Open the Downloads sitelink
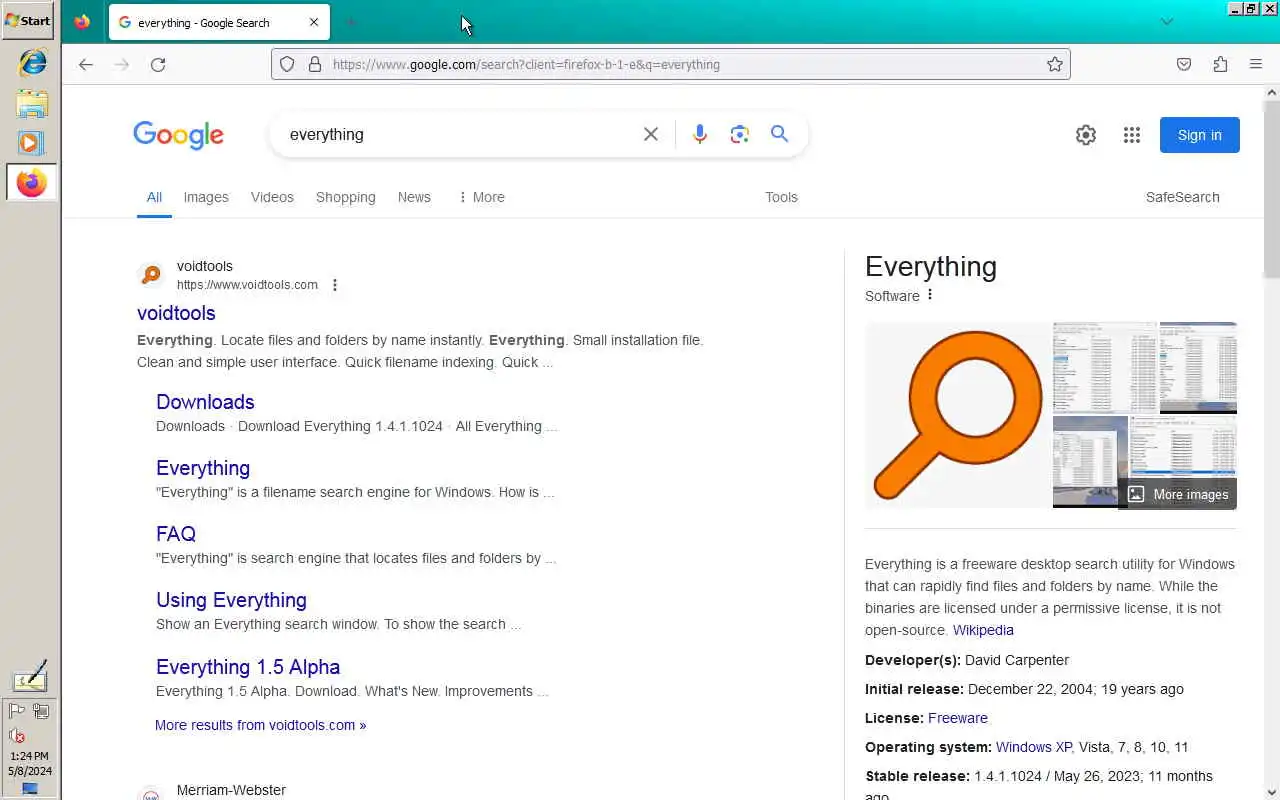1280x800 pixels. point(205,402)
